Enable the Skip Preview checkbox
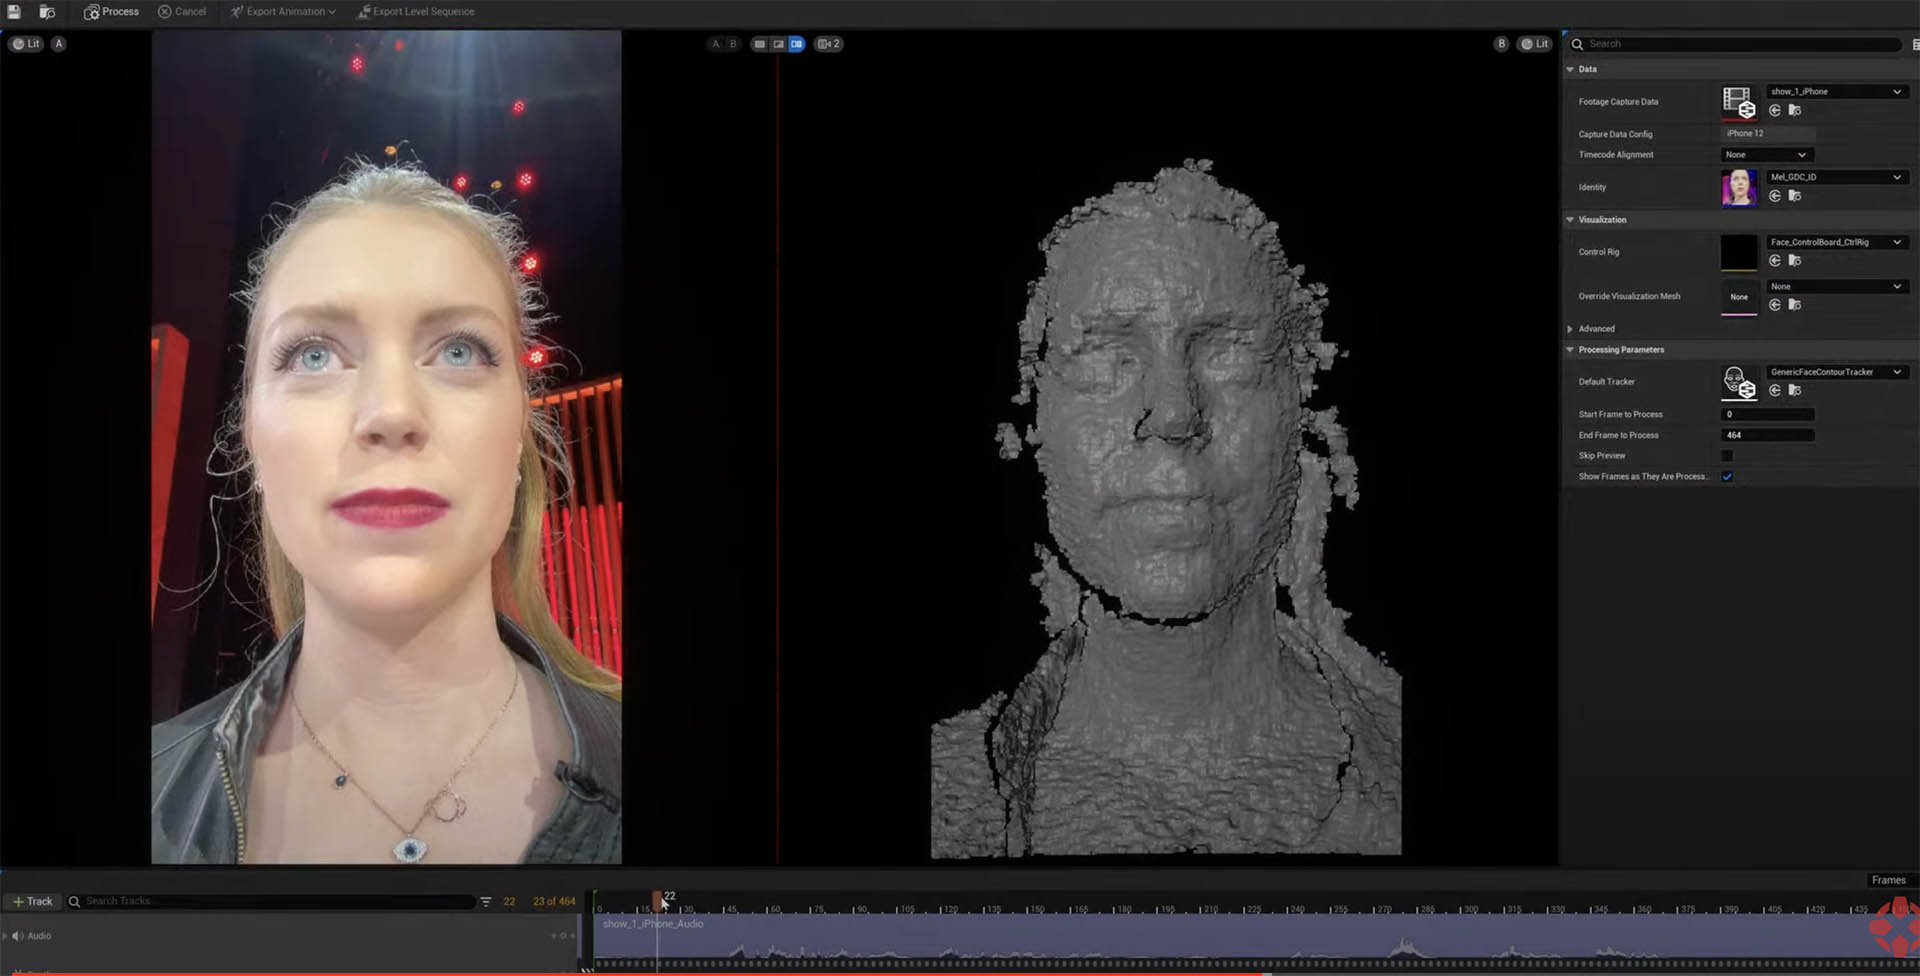 click(x=1727, y=456)
